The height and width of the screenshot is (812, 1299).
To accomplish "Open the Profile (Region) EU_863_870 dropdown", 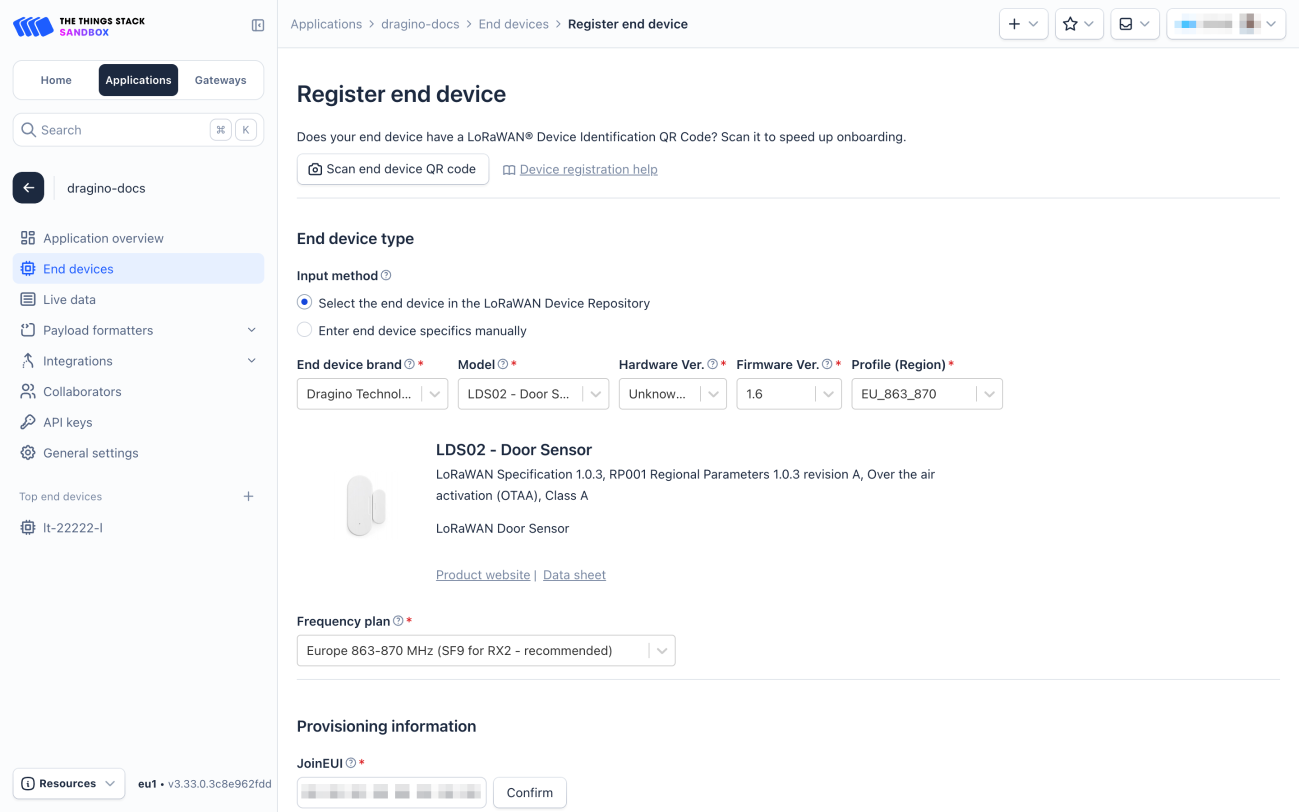I will click(927, 394).
